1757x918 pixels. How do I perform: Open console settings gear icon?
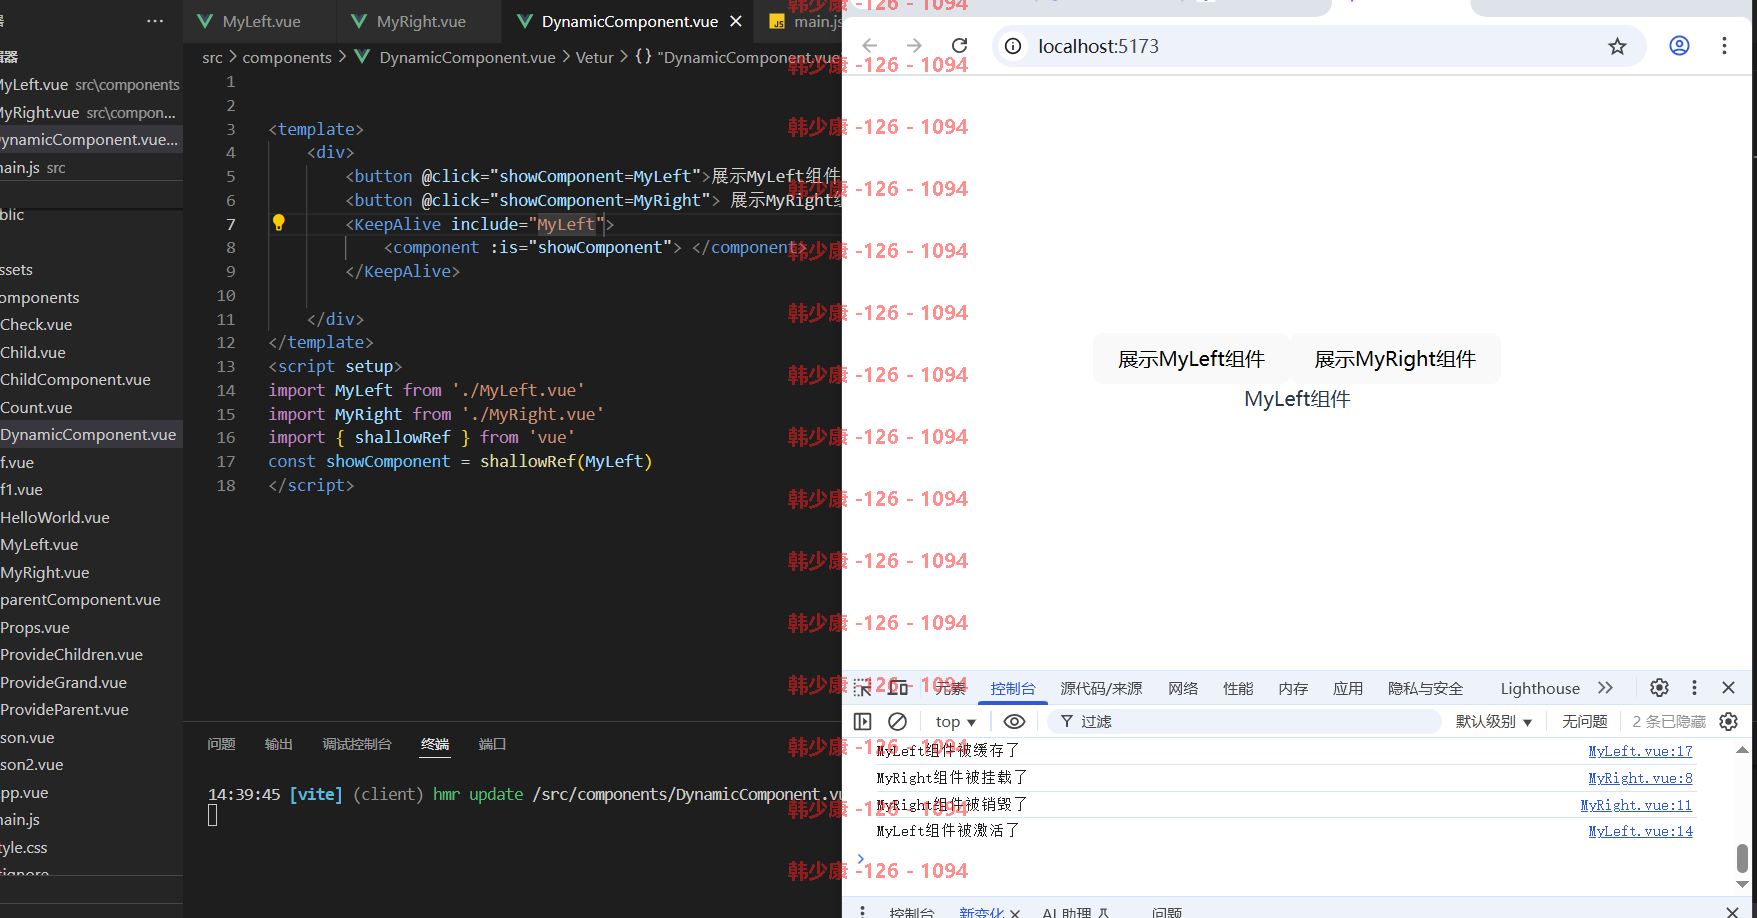point(1728,721)
